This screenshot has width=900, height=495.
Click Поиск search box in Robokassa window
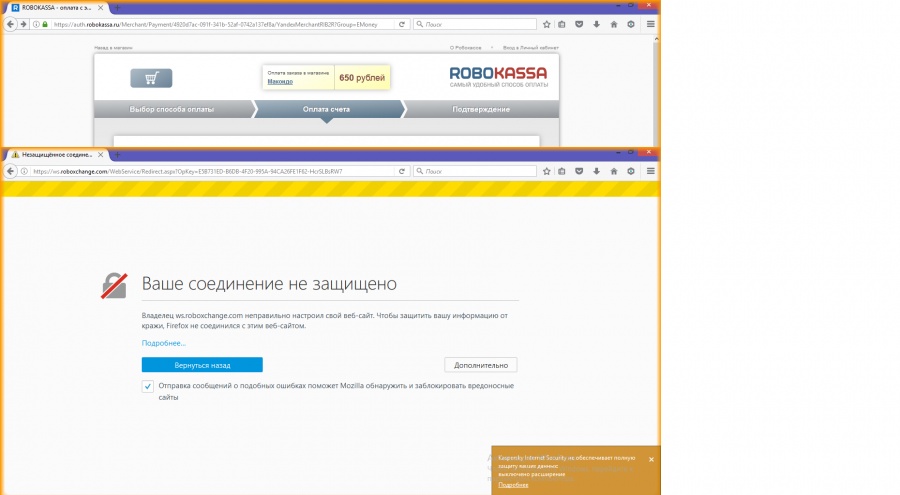click(475, 24)
